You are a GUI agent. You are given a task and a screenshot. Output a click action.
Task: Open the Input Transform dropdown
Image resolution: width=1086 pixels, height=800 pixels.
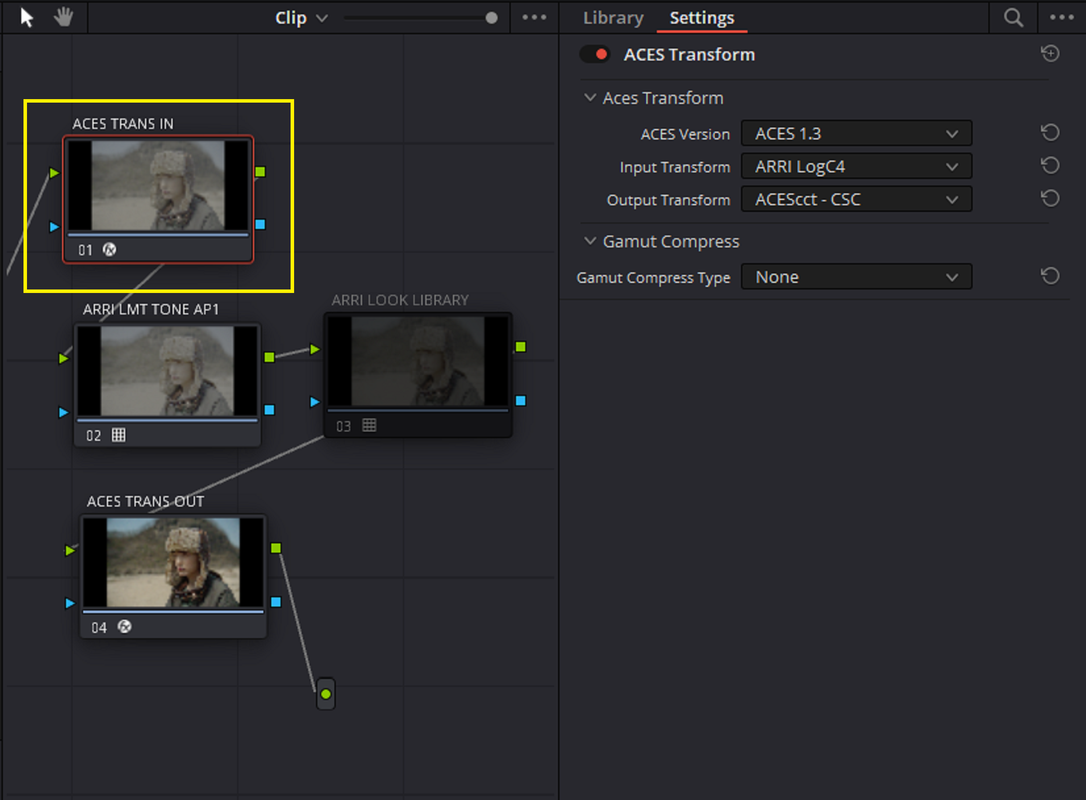[x=856, y=166]
